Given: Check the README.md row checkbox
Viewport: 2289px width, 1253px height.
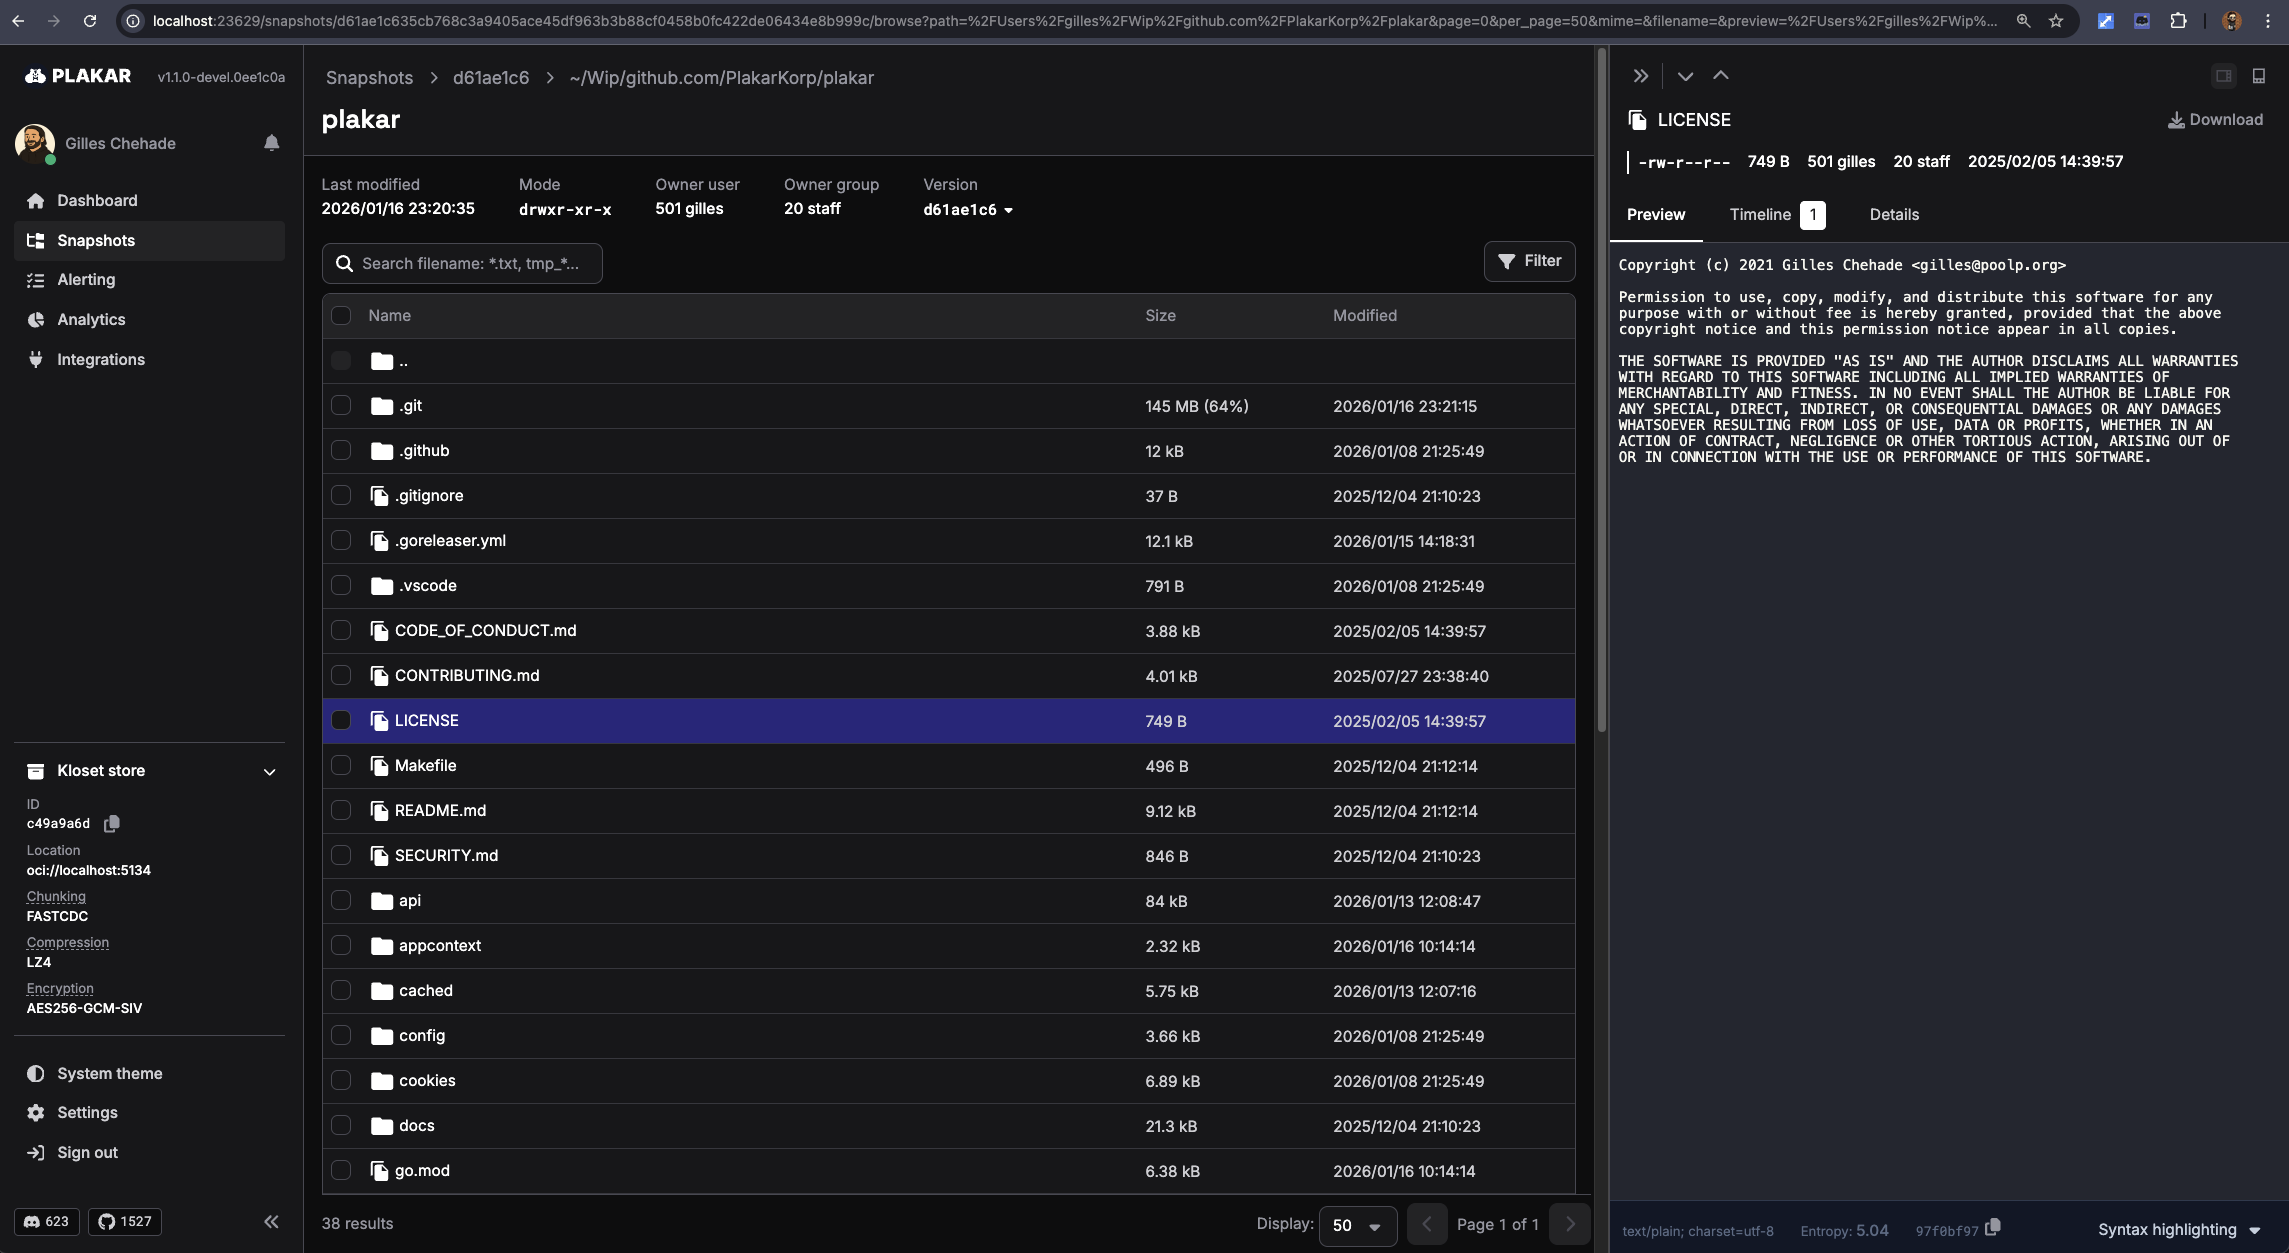Looking at the screenshot, I should pyautogui.click(x=341, y=811).
